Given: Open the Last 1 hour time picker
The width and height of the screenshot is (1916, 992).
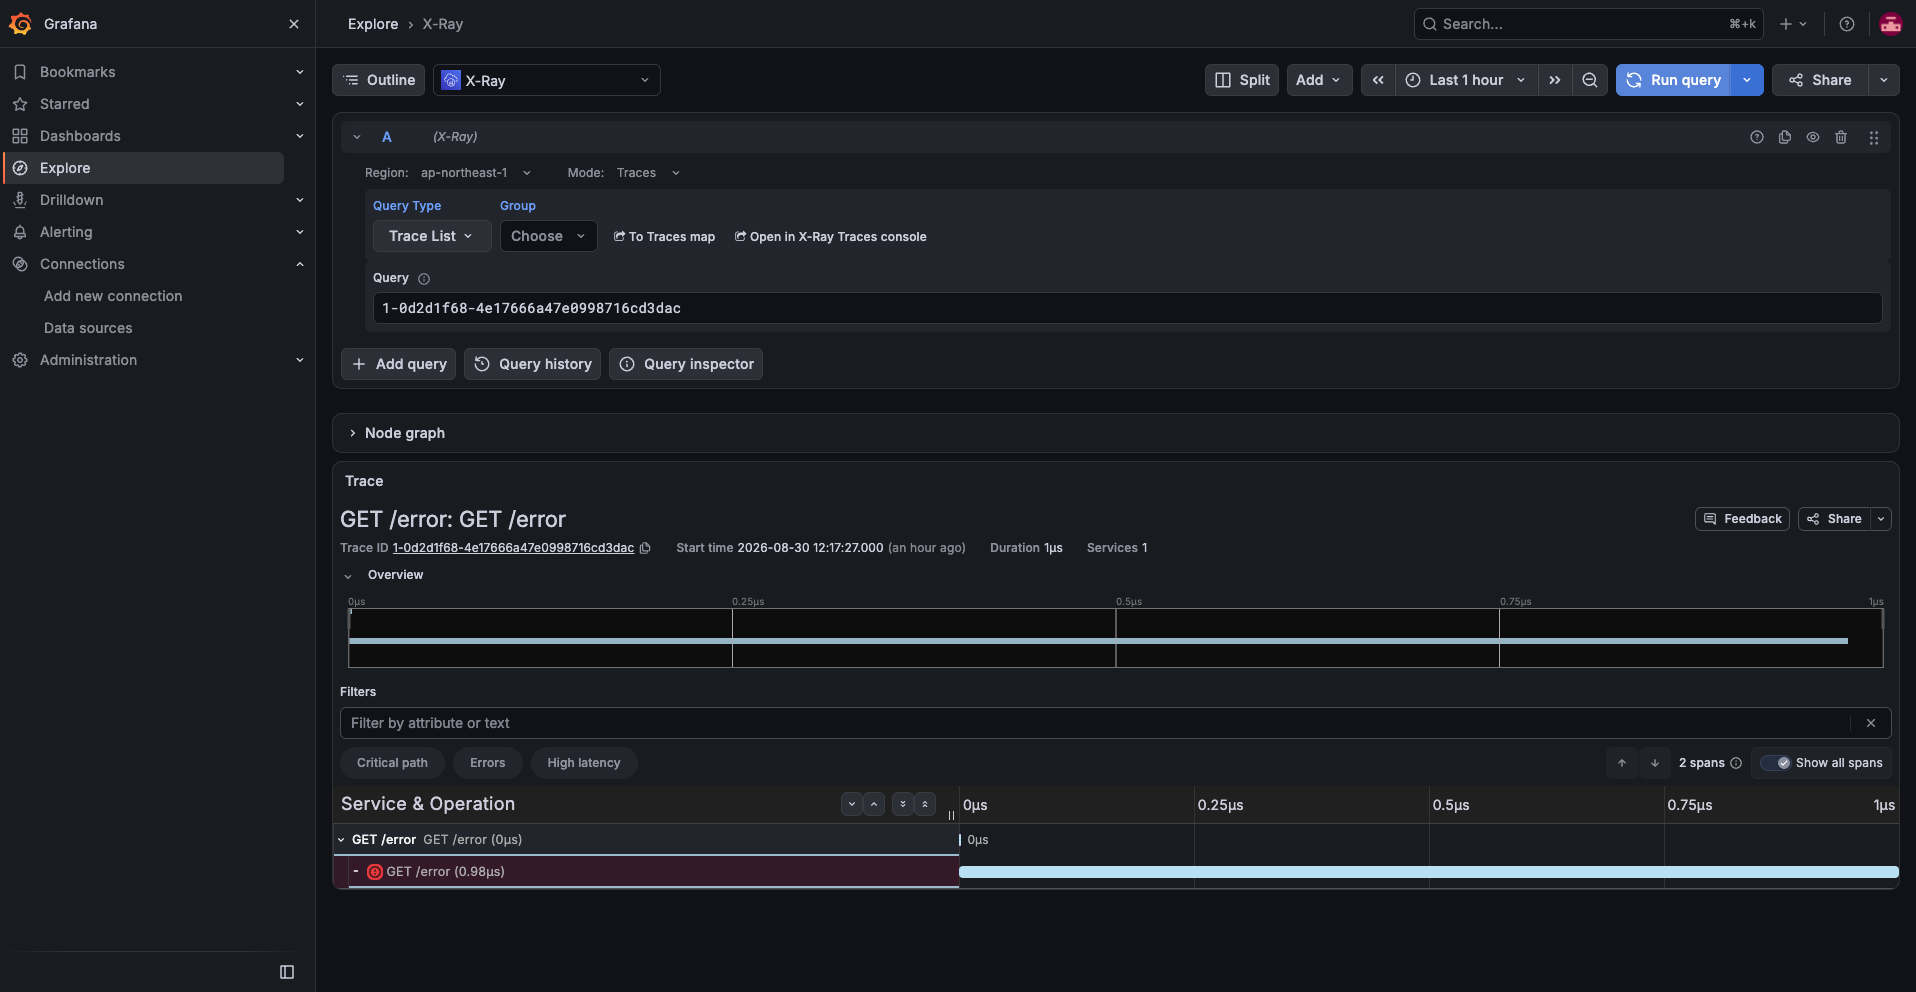Looking at the screenshot, I should tap(1466, 80).
